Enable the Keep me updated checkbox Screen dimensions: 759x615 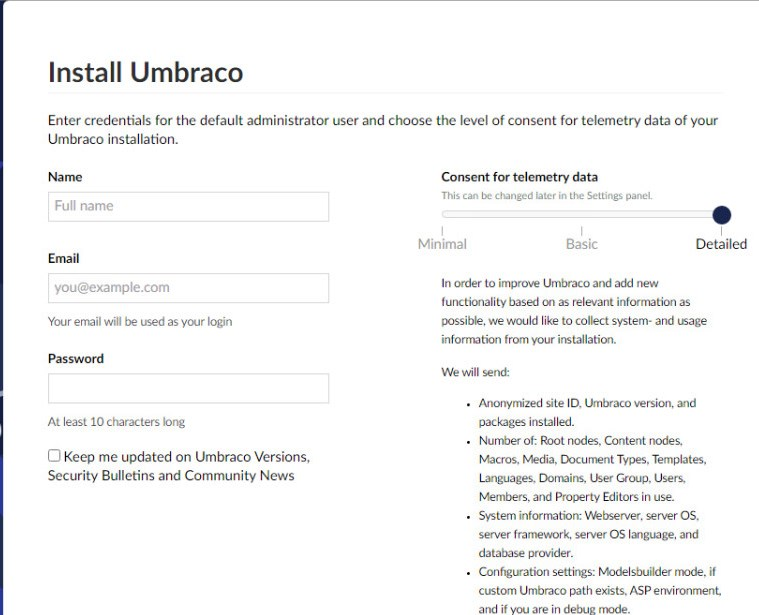click(x=54, y=456)
